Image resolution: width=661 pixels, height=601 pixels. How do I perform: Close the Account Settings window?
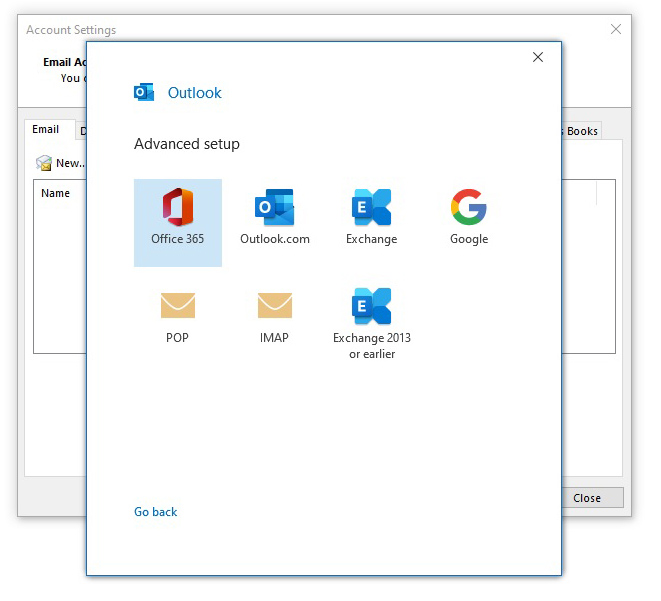click(x=615, y=29)
